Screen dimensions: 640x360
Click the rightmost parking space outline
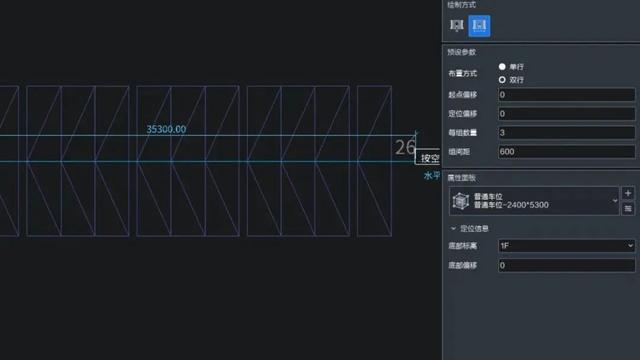pyautogui.click(x=374, y=161)
